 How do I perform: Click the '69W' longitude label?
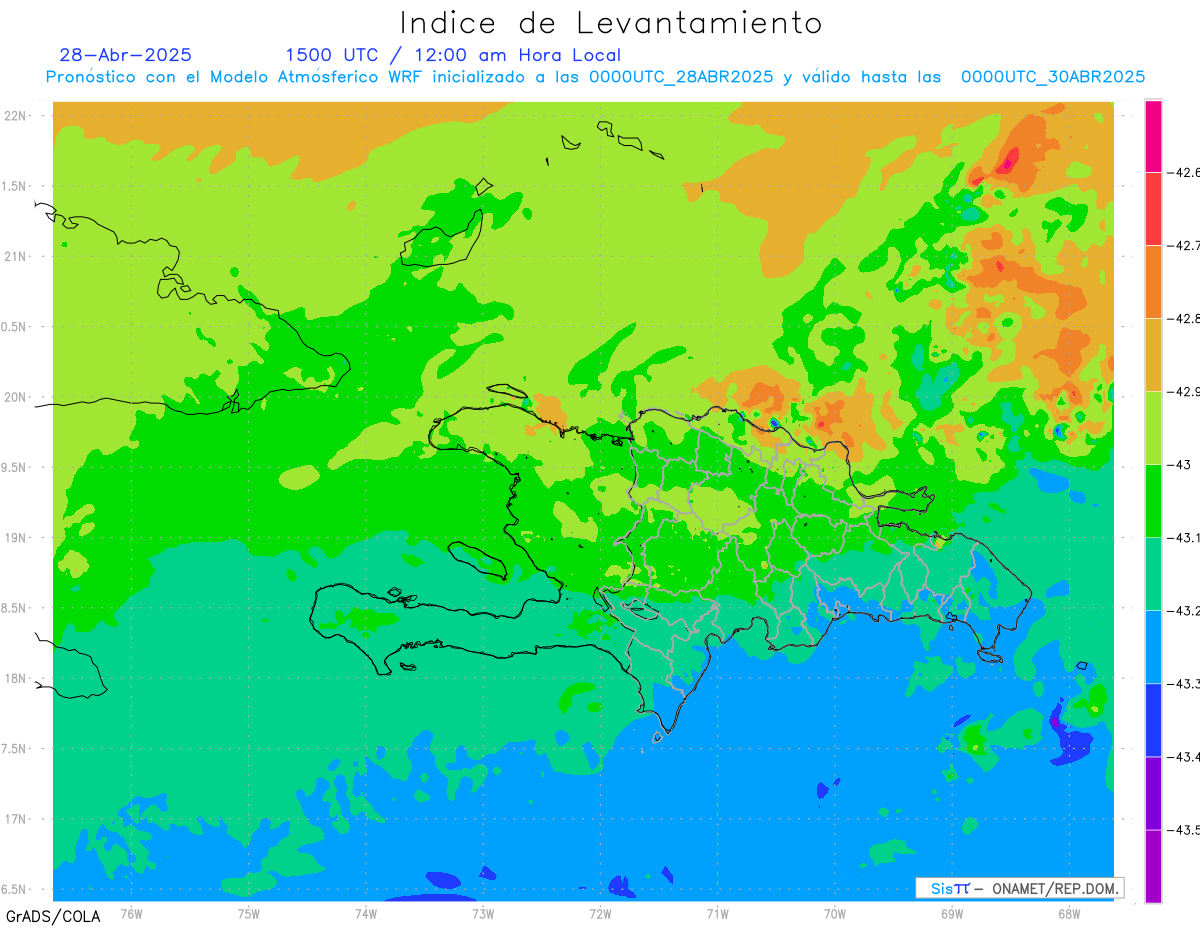pyautogui.click(x=952, y=914)
